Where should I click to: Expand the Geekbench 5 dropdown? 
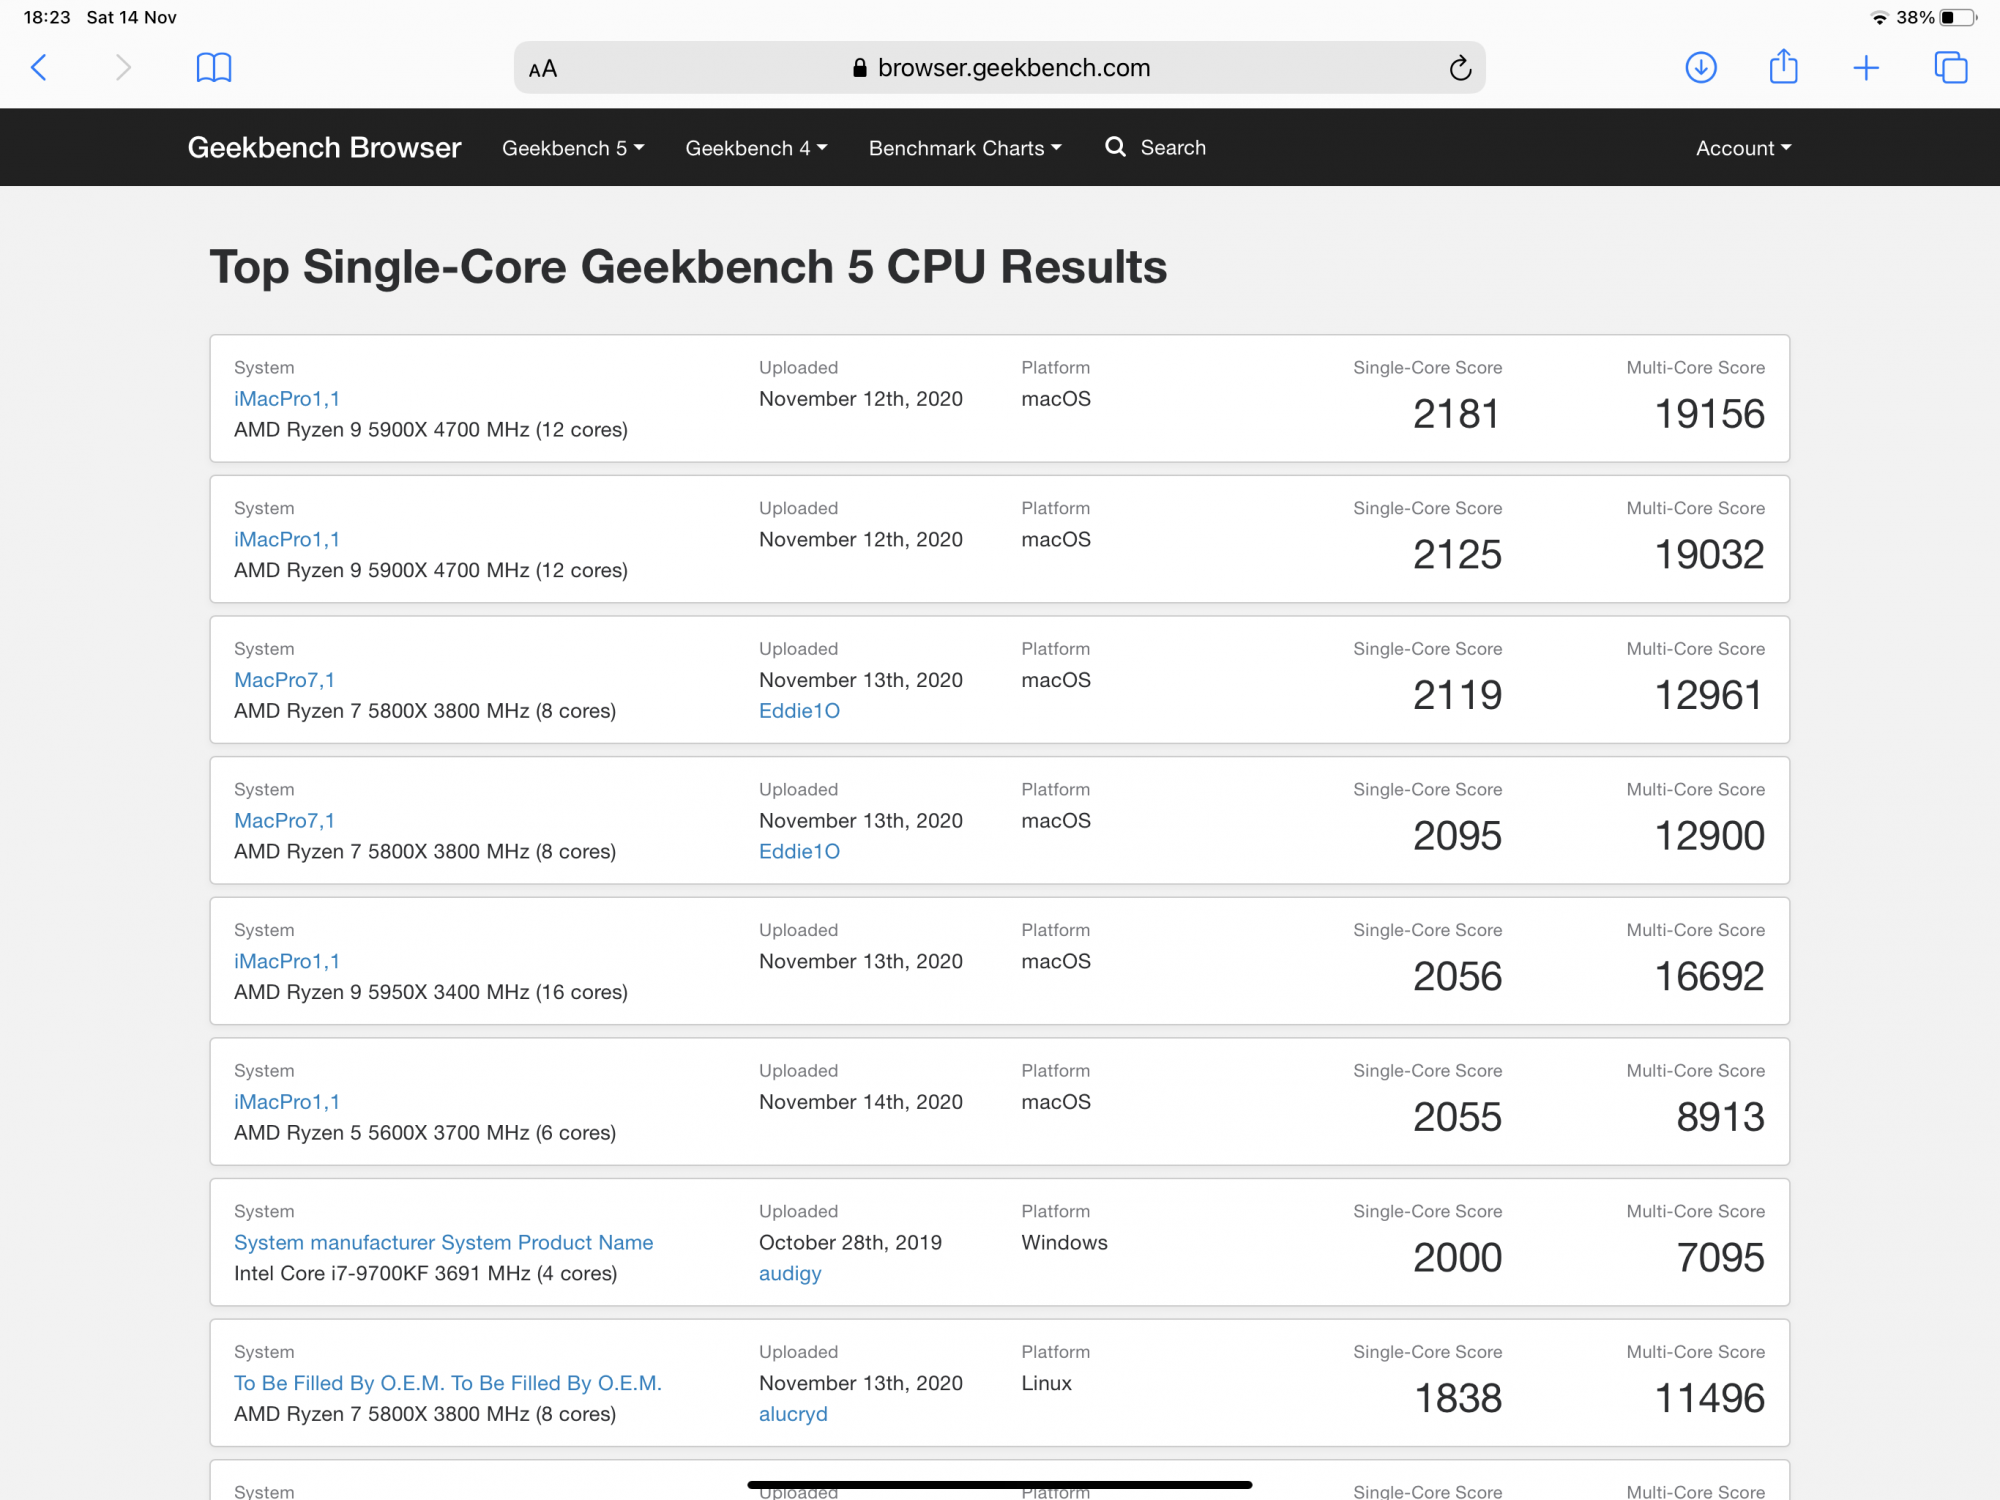[573, 148]
